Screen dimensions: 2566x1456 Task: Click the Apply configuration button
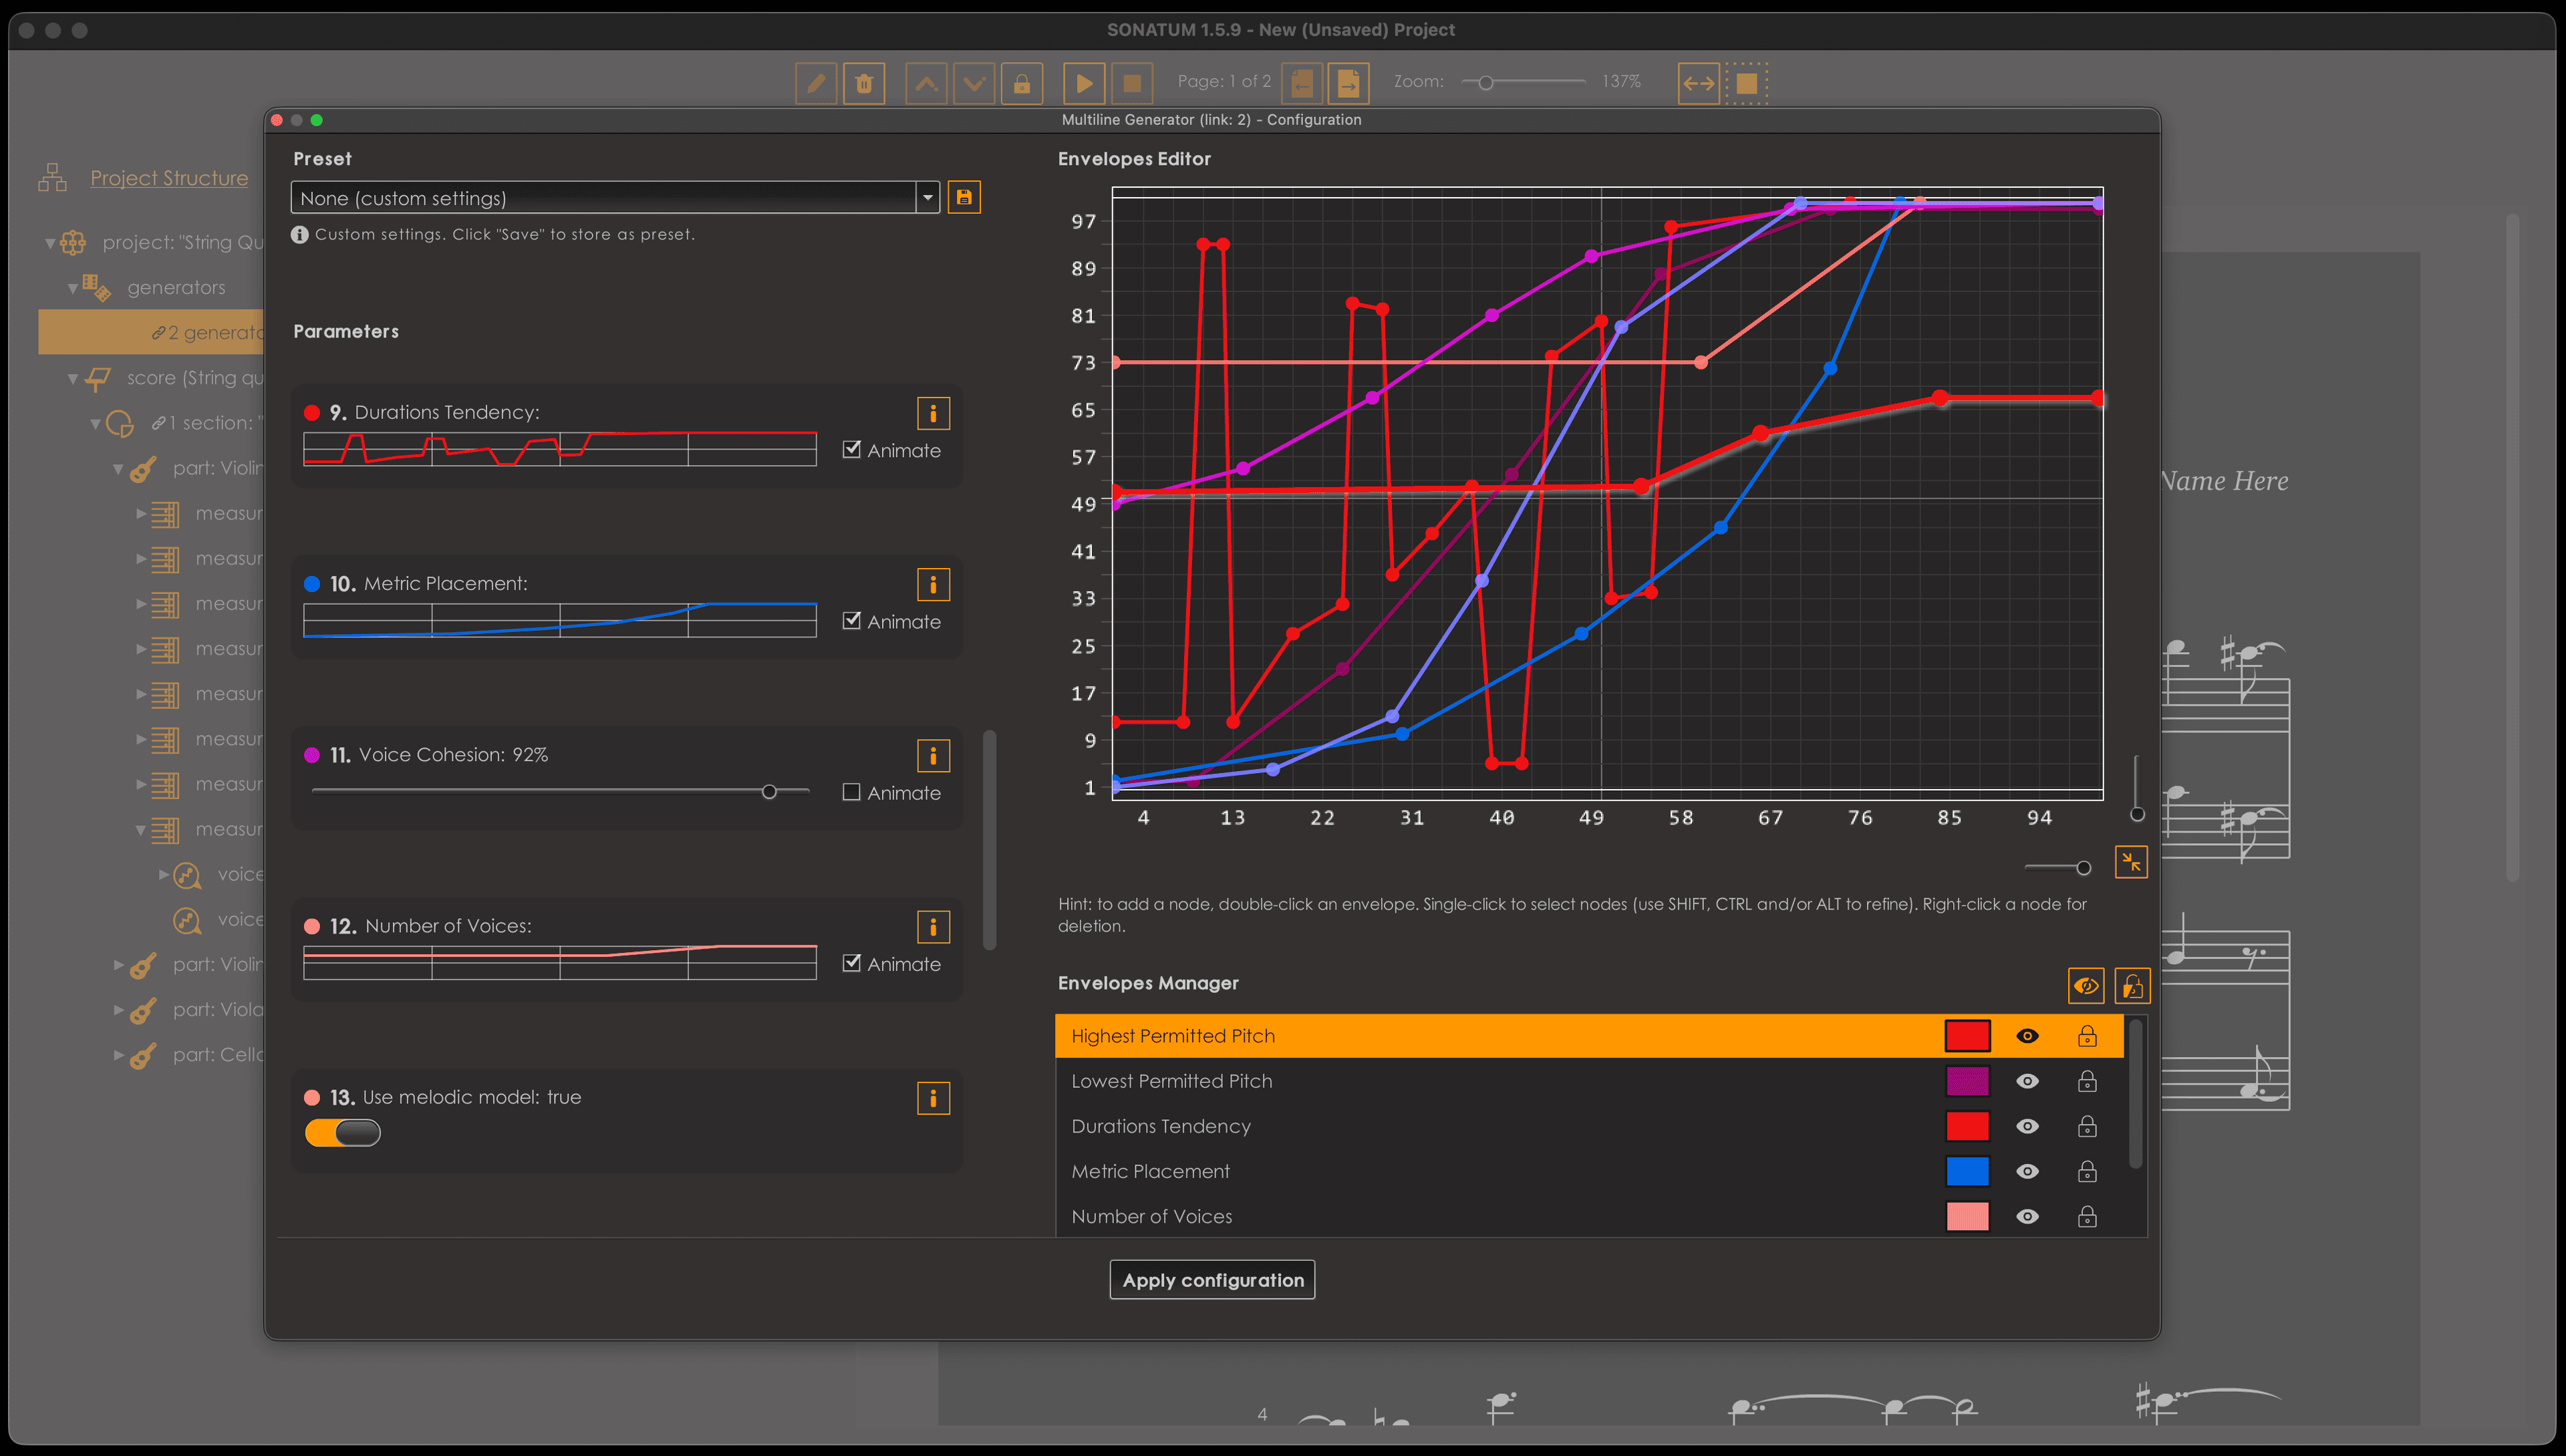pos(1212,1280)
